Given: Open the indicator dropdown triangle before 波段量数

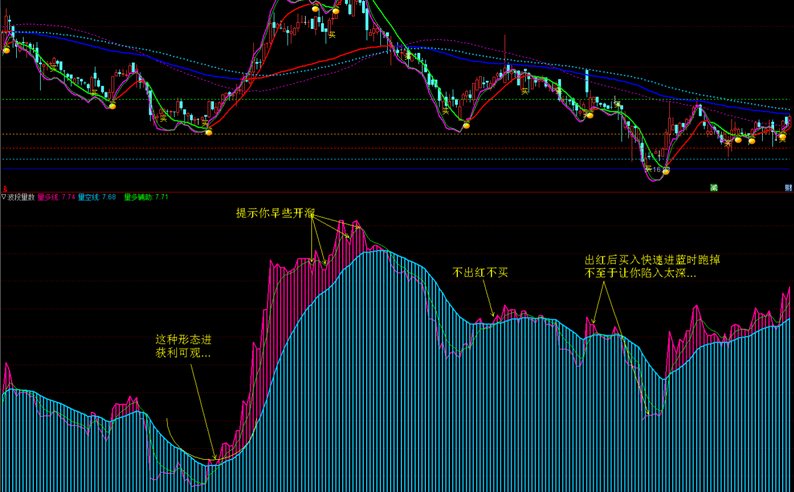Looking at the screenshot, I should click(3, 197).
